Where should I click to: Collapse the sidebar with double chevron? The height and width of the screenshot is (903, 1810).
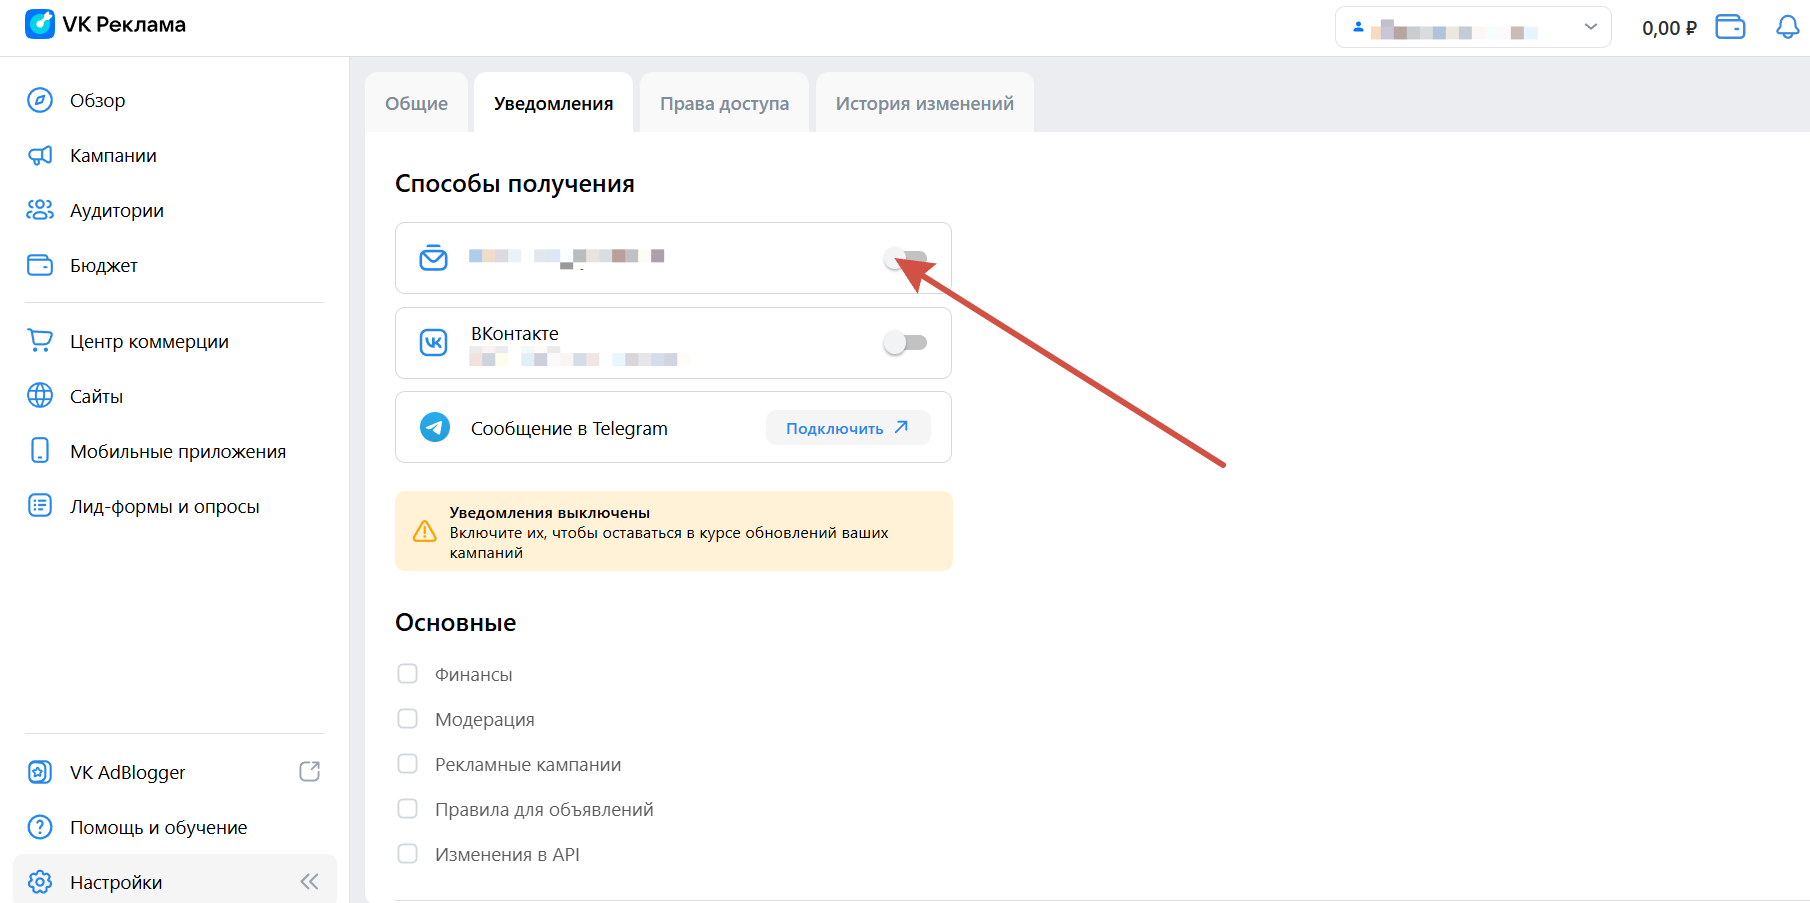pyautogui.click(x=310, y=881)
